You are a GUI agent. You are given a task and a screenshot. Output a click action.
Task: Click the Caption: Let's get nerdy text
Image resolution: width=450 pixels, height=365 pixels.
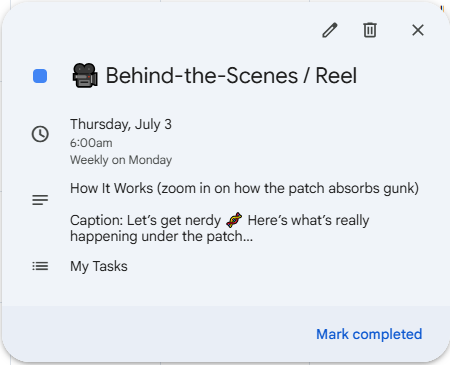pyautogui.click(x=145, y=220)
